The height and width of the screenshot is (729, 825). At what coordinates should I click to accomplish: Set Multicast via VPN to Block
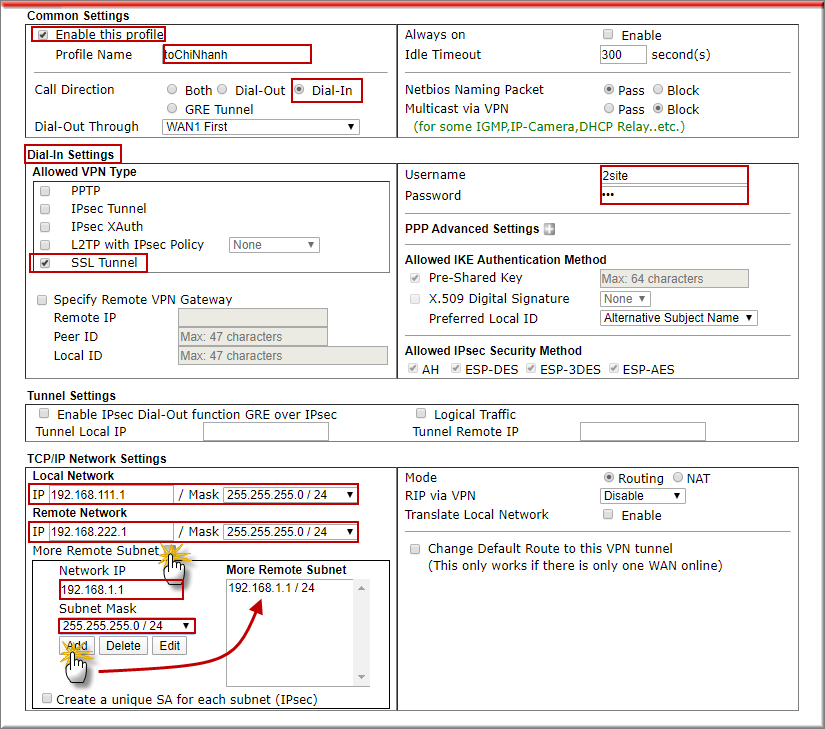(x=658, y=108)
